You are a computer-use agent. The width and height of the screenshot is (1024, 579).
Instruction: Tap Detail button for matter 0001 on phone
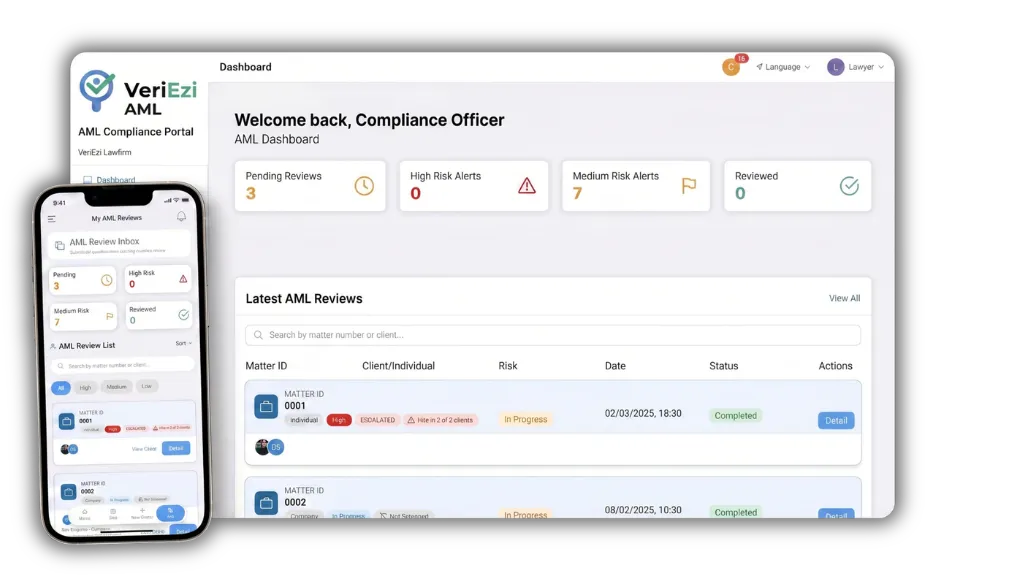click(176, 448)
